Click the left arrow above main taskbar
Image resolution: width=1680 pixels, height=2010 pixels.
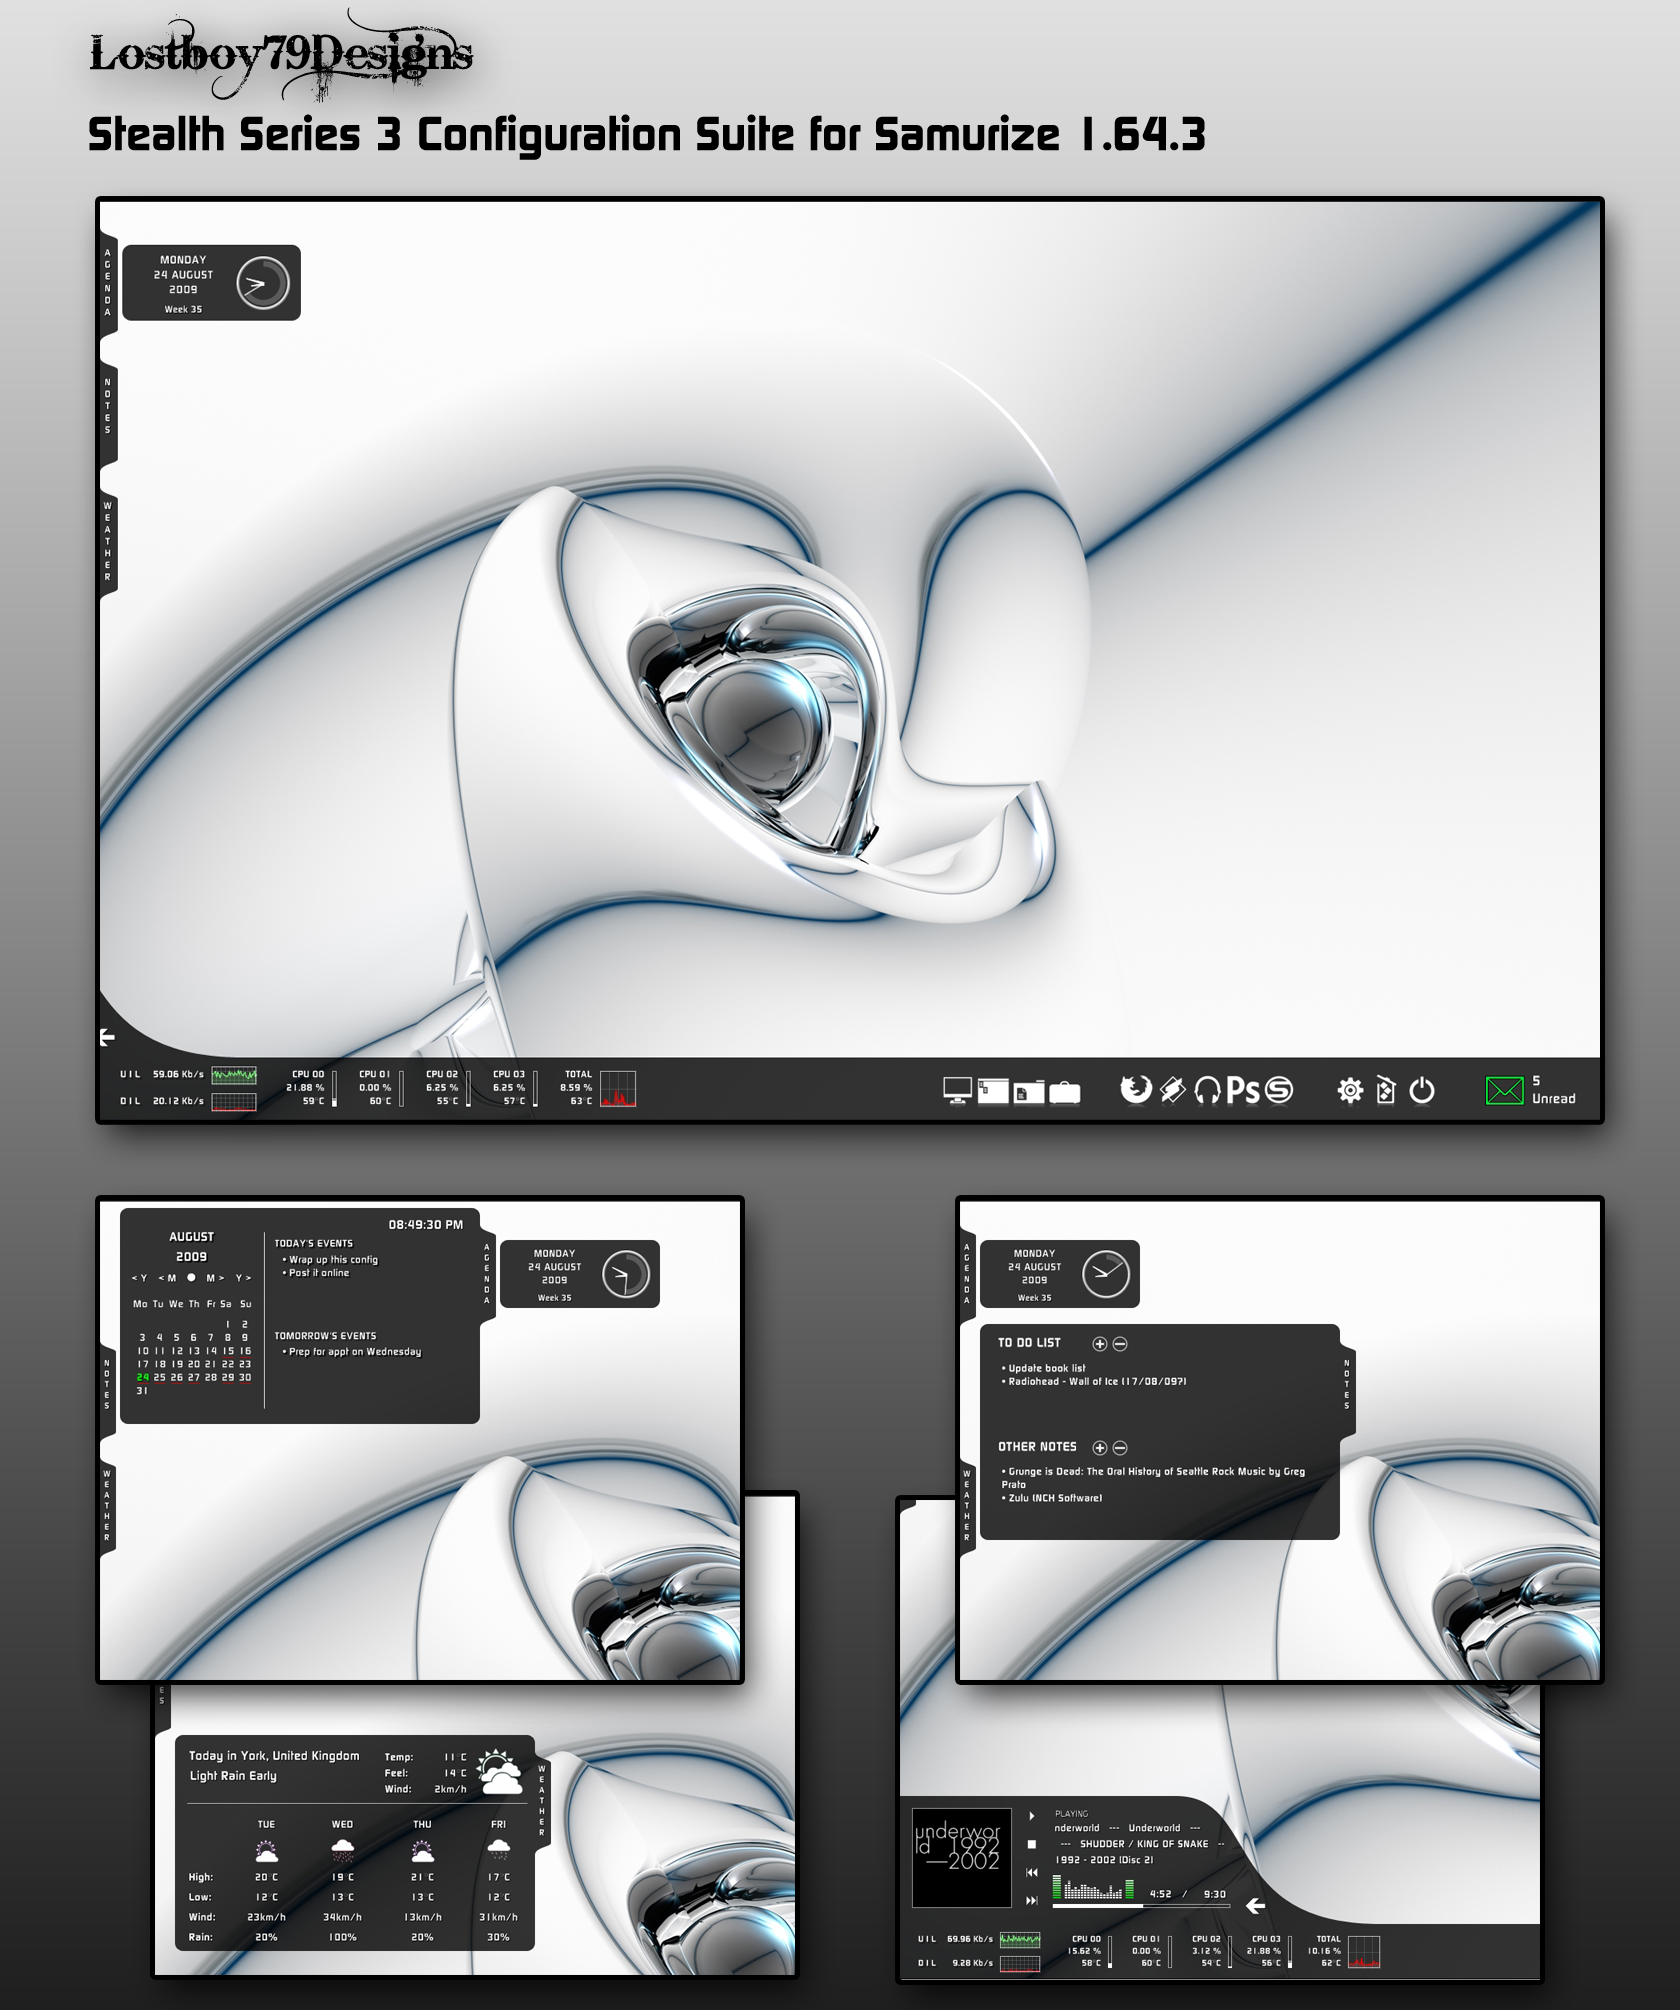[x=107, y=1037]
